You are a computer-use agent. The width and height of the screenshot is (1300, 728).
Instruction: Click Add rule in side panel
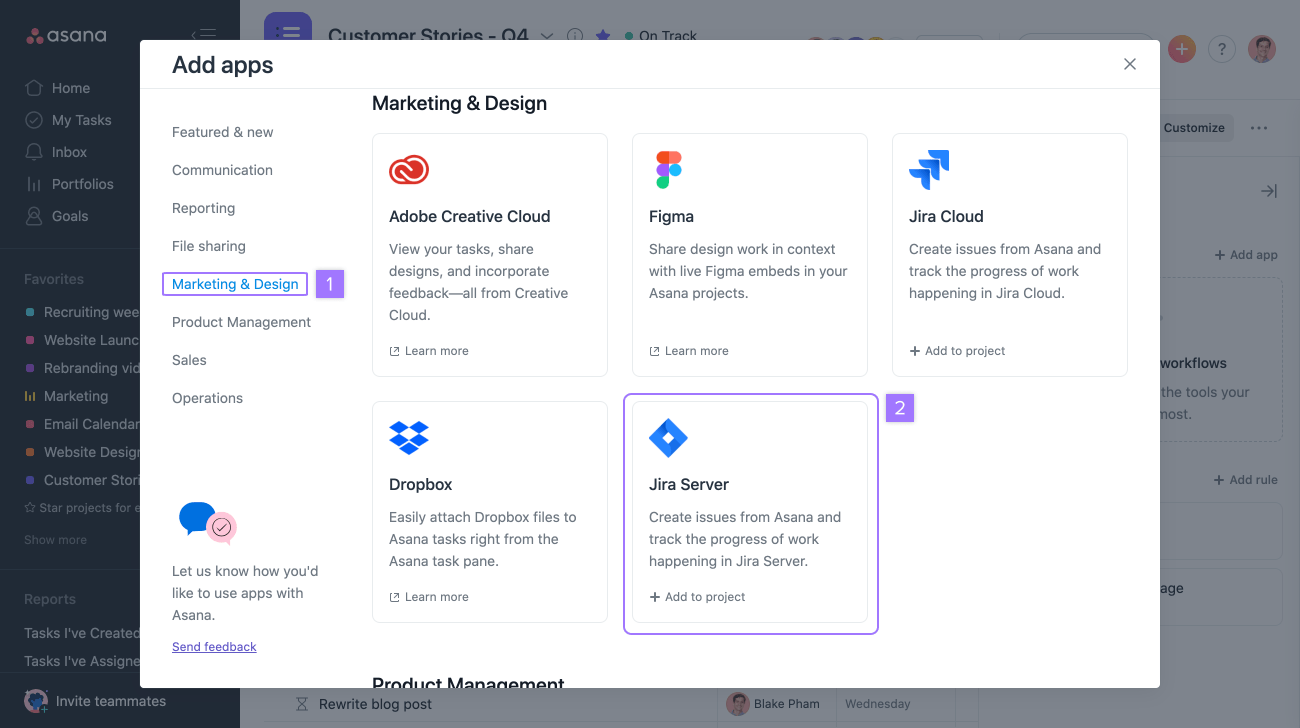click(x=1246, y=480)
